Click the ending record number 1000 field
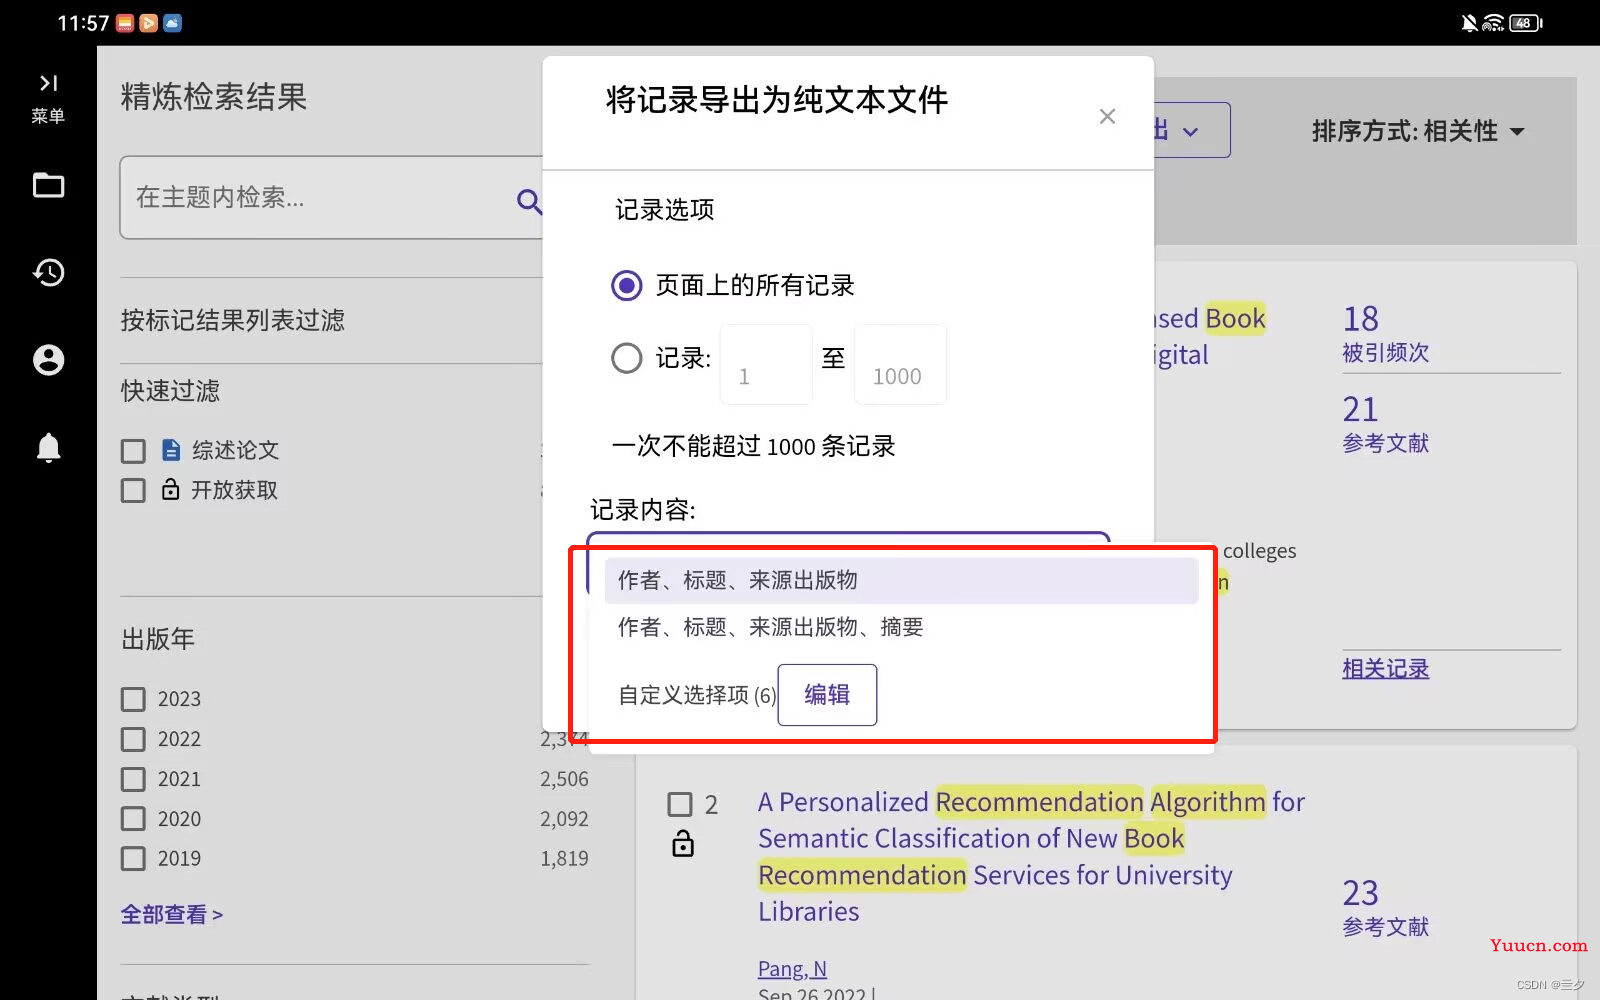This screenshot has height=1000, width=1600. pyautogui.click(x=900, y=365)
